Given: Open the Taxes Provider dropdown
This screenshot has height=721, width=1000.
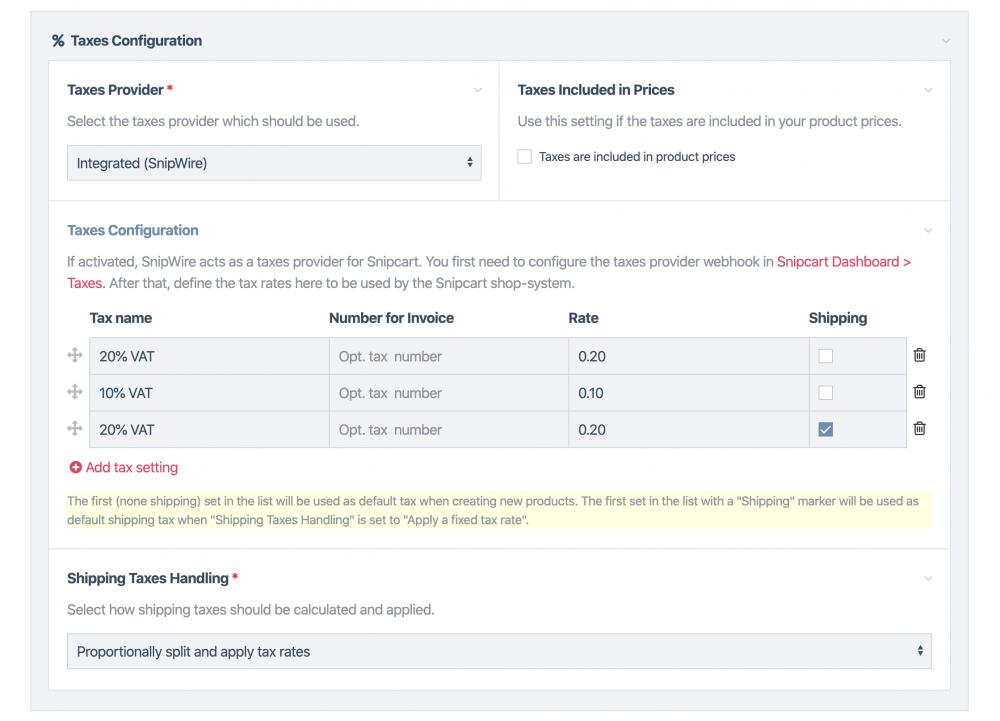Looking at the screenshot, I should [x=274, y=163].
